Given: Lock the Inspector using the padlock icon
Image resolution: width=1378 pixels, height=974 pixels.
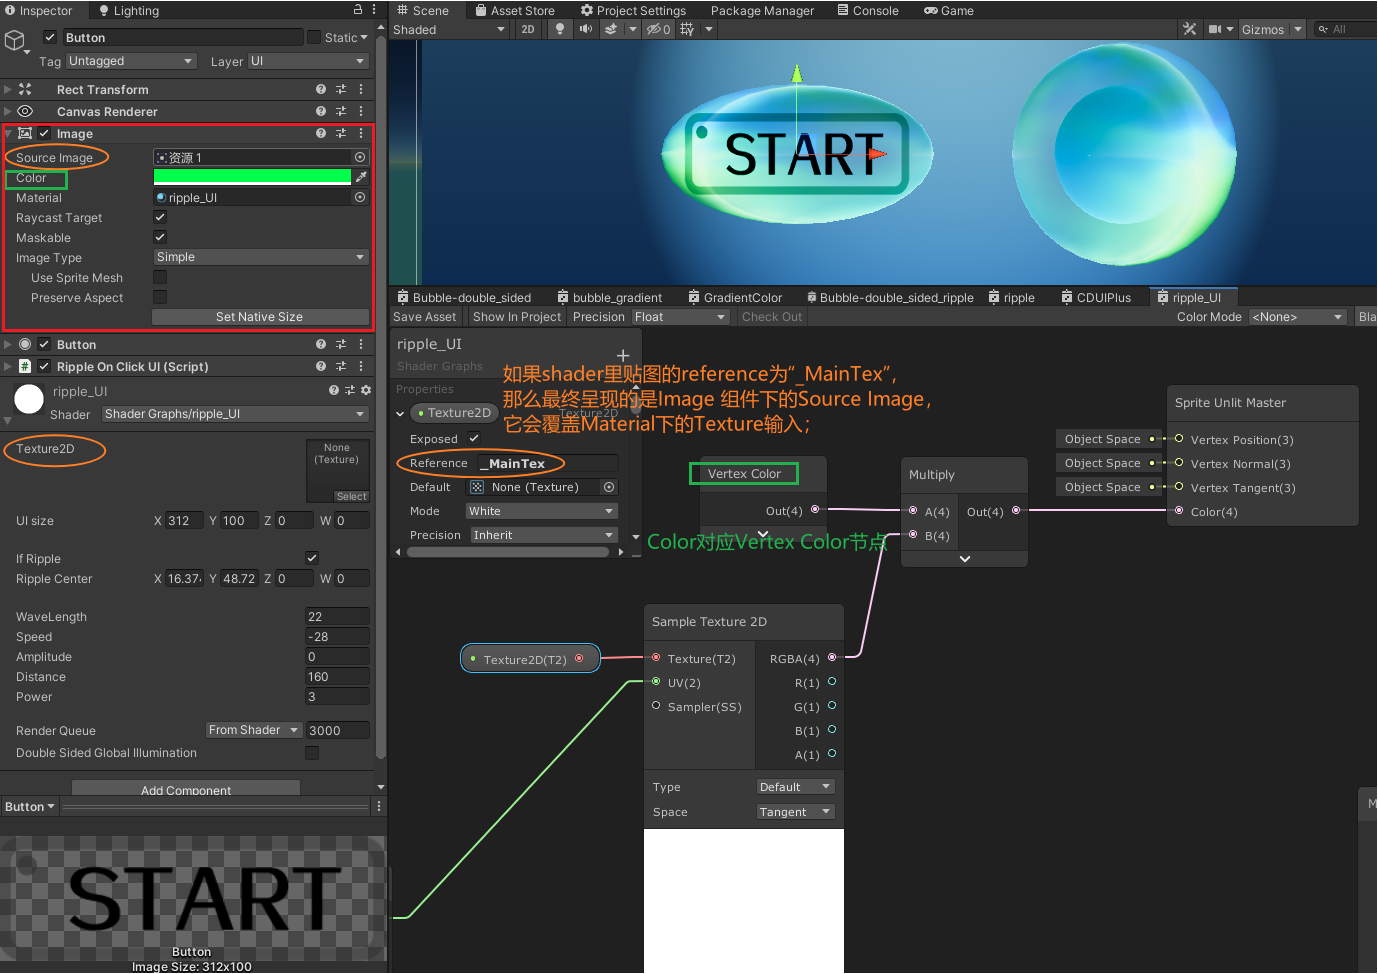Looking at the screenshot, I should (357, 7).
